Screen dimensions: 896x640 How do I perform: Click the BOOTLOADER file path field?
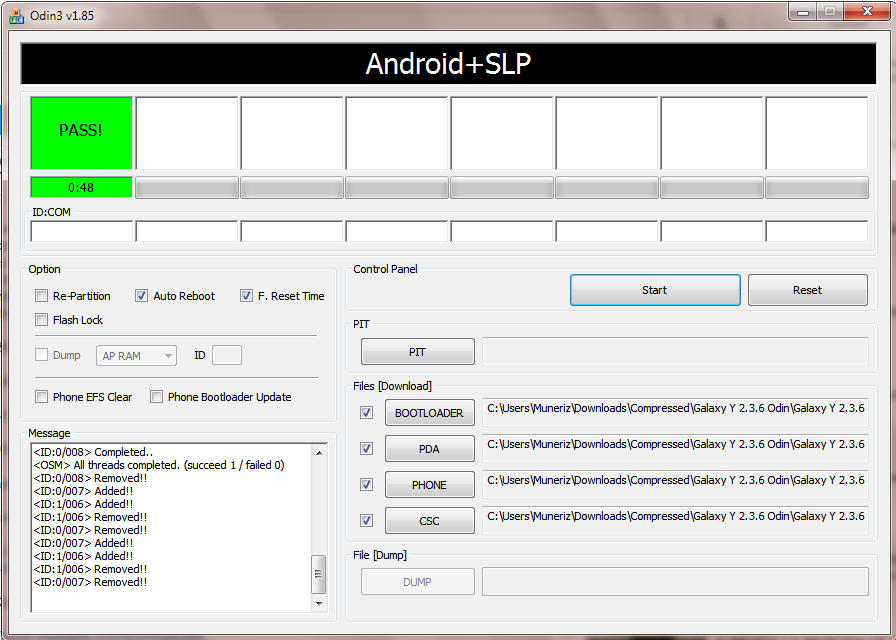pyautogui.click(x=675, y=412)
